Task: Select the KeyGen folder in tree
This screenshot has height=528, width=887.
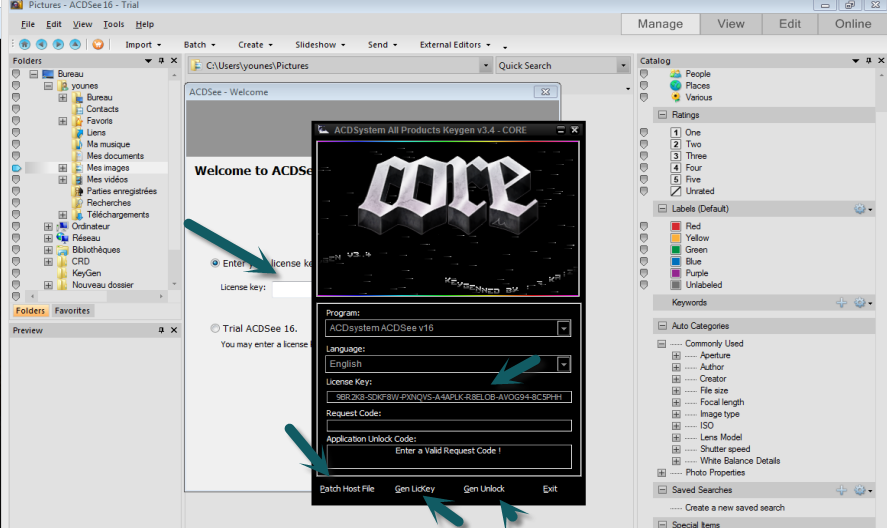Action: click(x=86, y=273)
